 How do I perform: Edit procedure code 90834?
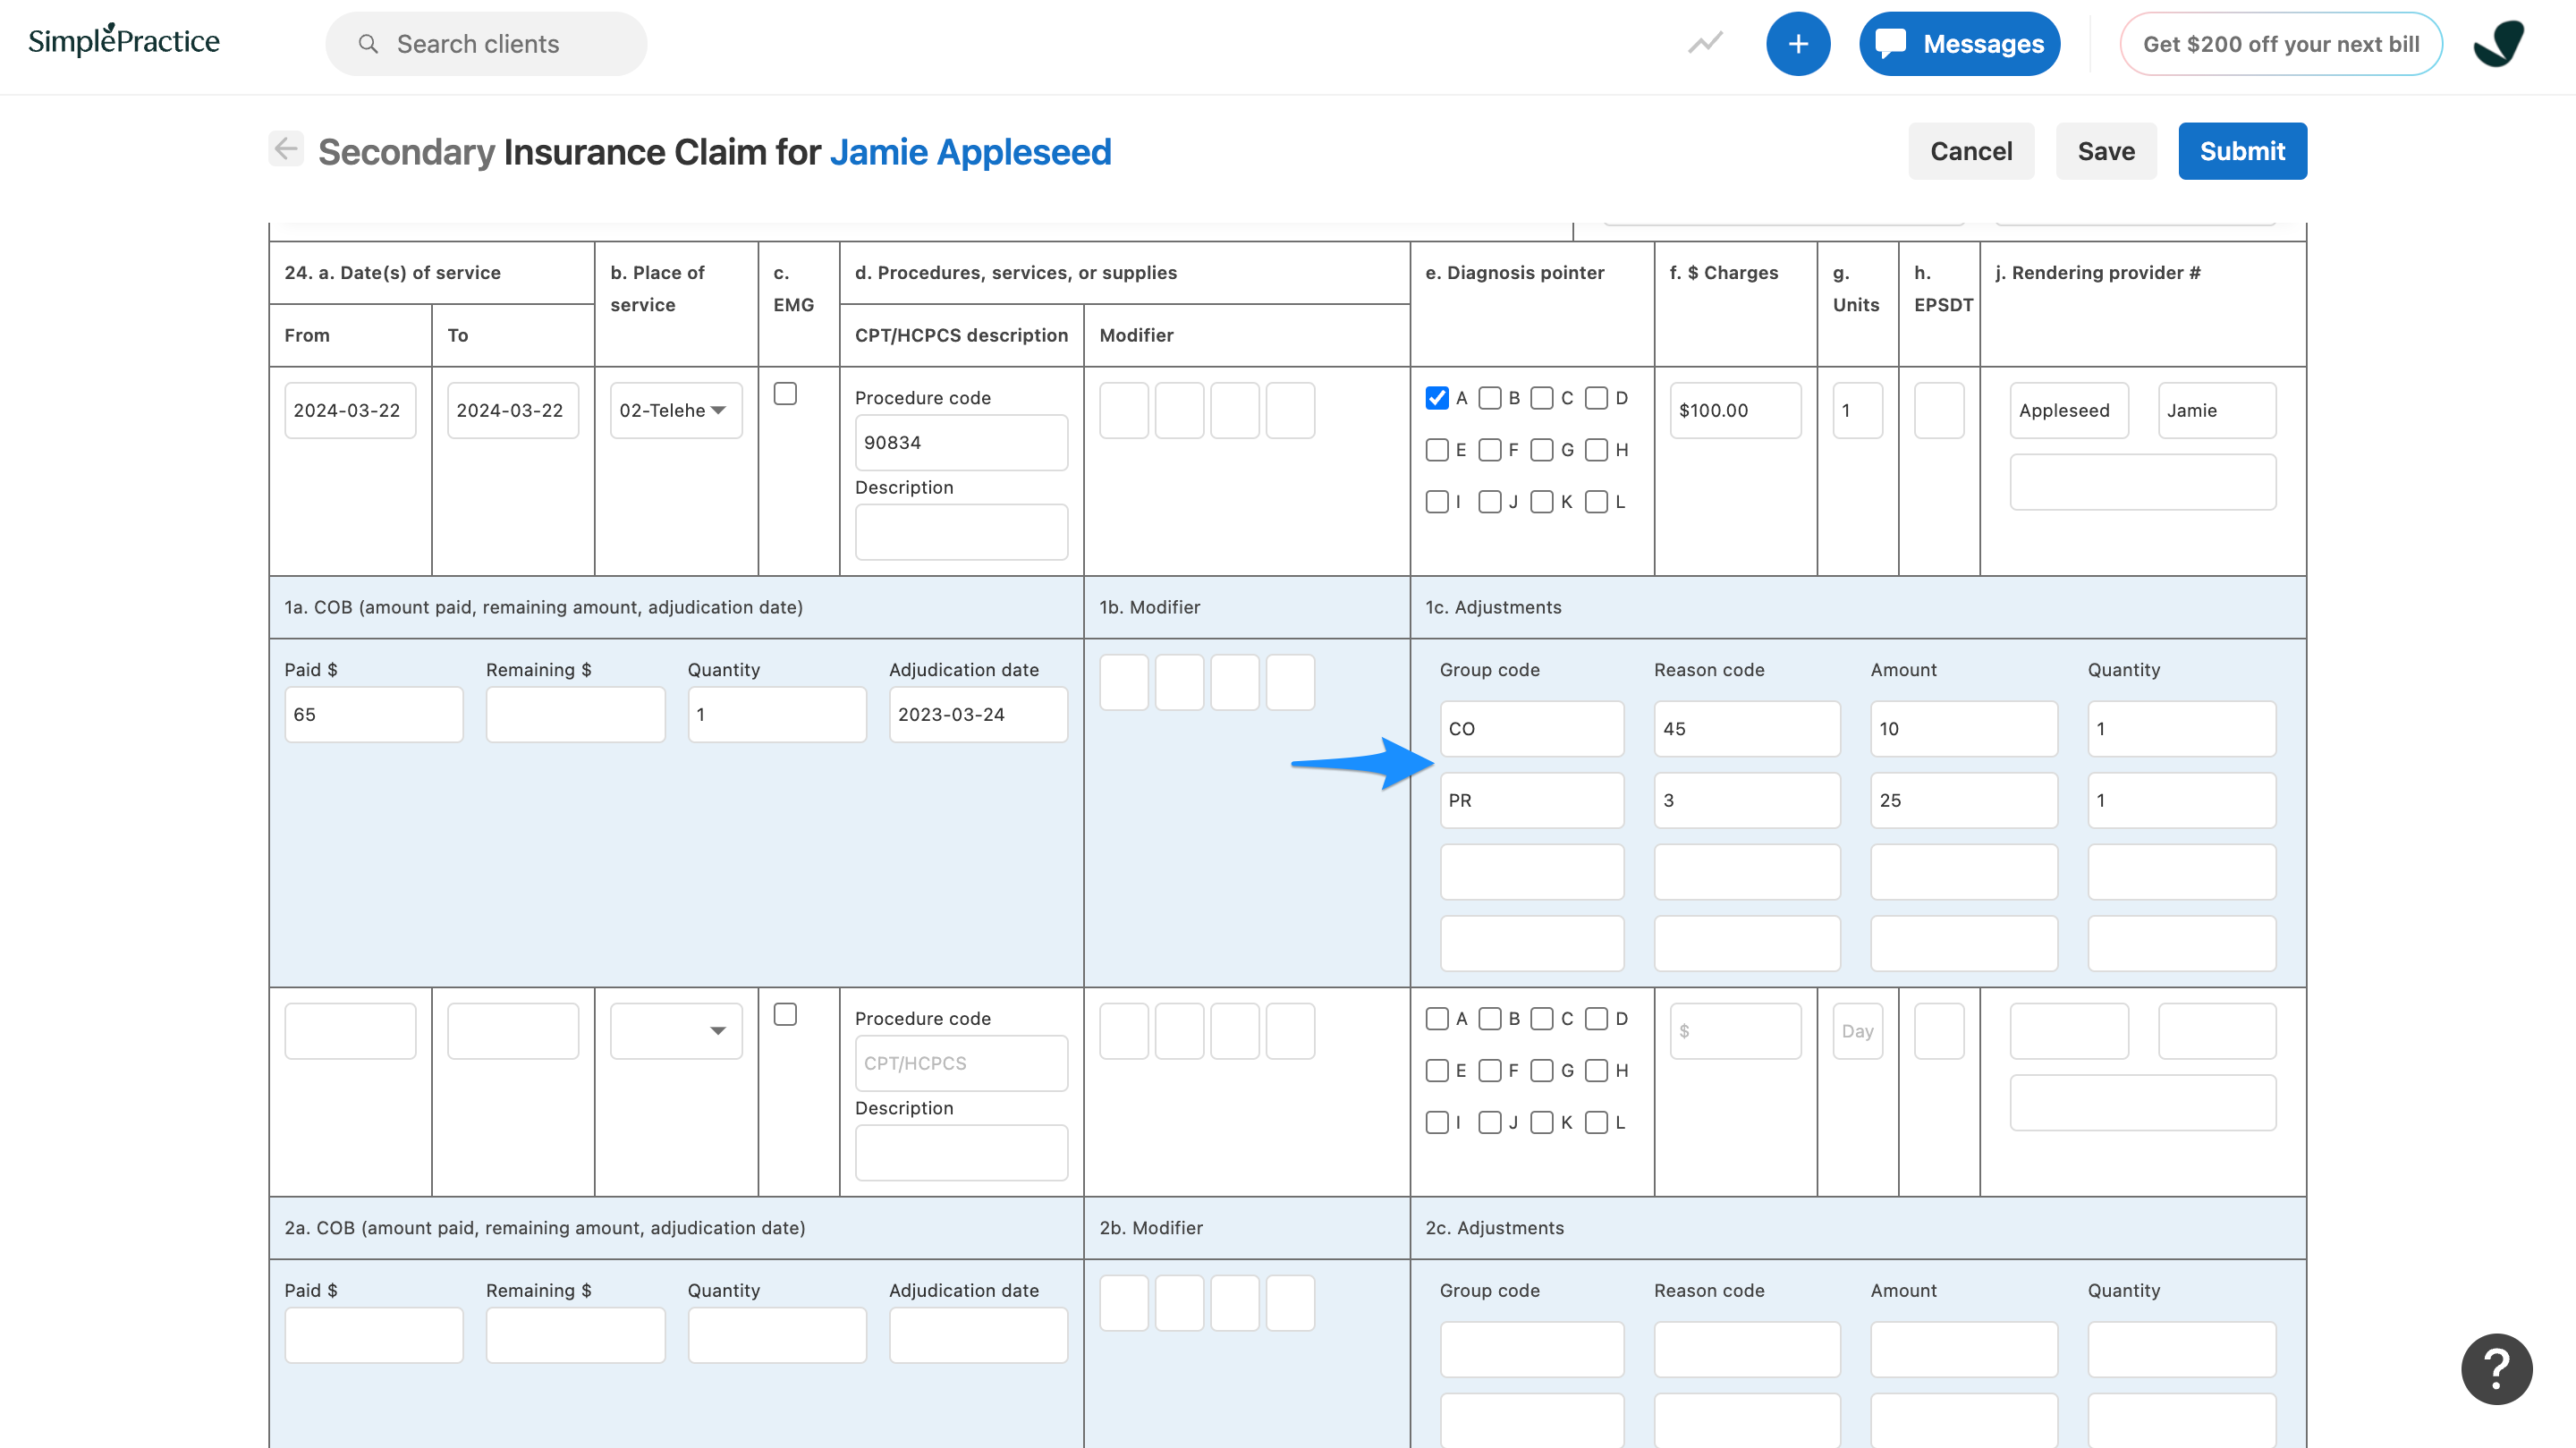point(961,442)
